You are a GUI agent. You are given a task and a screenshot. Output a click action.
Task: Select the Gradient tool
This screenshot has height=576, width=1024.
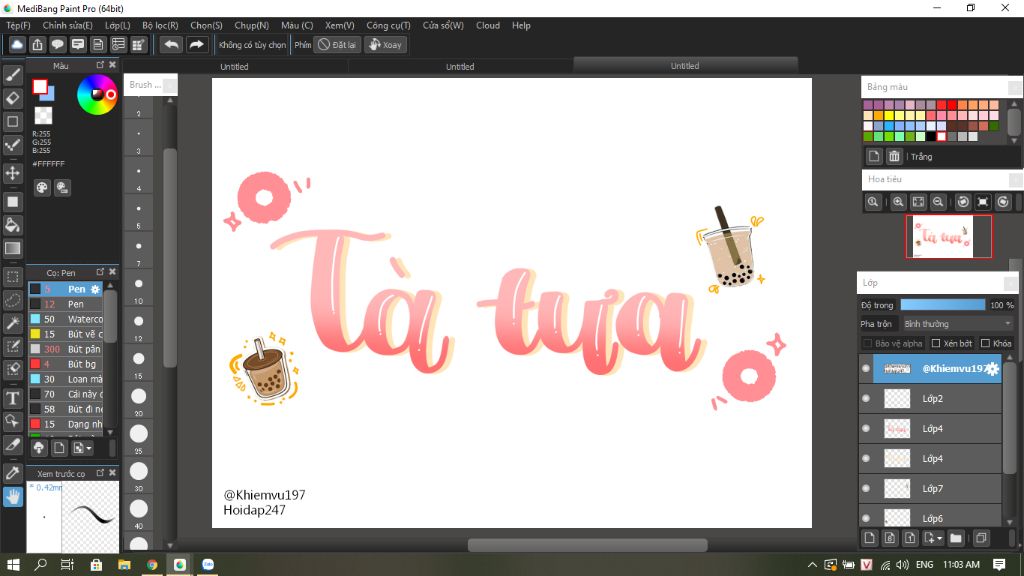[12, 248]
